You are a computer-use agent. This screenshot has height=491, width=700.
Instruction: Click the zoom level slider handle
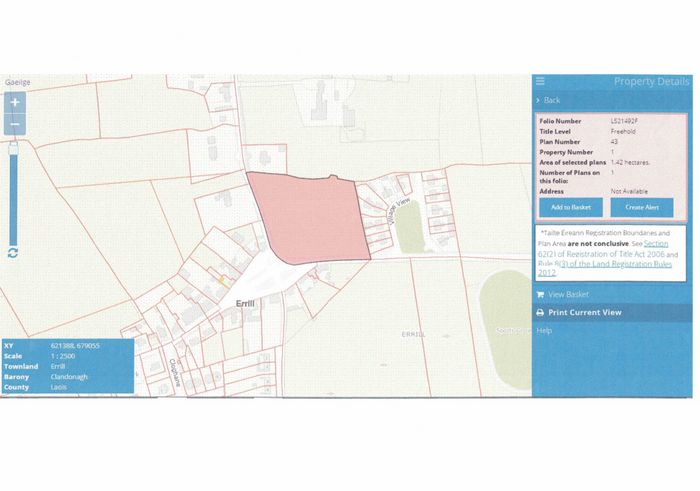13,148
